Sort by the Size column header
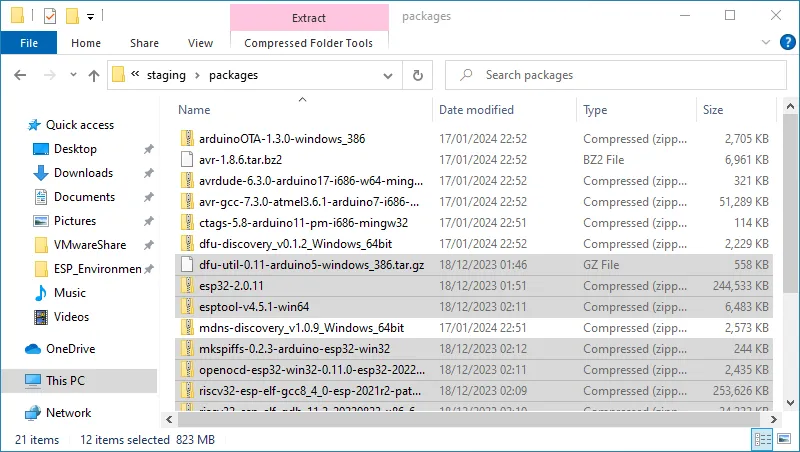The height and width of the screenshot is (452, 800). pyautogui.click(x=713, y=110)
